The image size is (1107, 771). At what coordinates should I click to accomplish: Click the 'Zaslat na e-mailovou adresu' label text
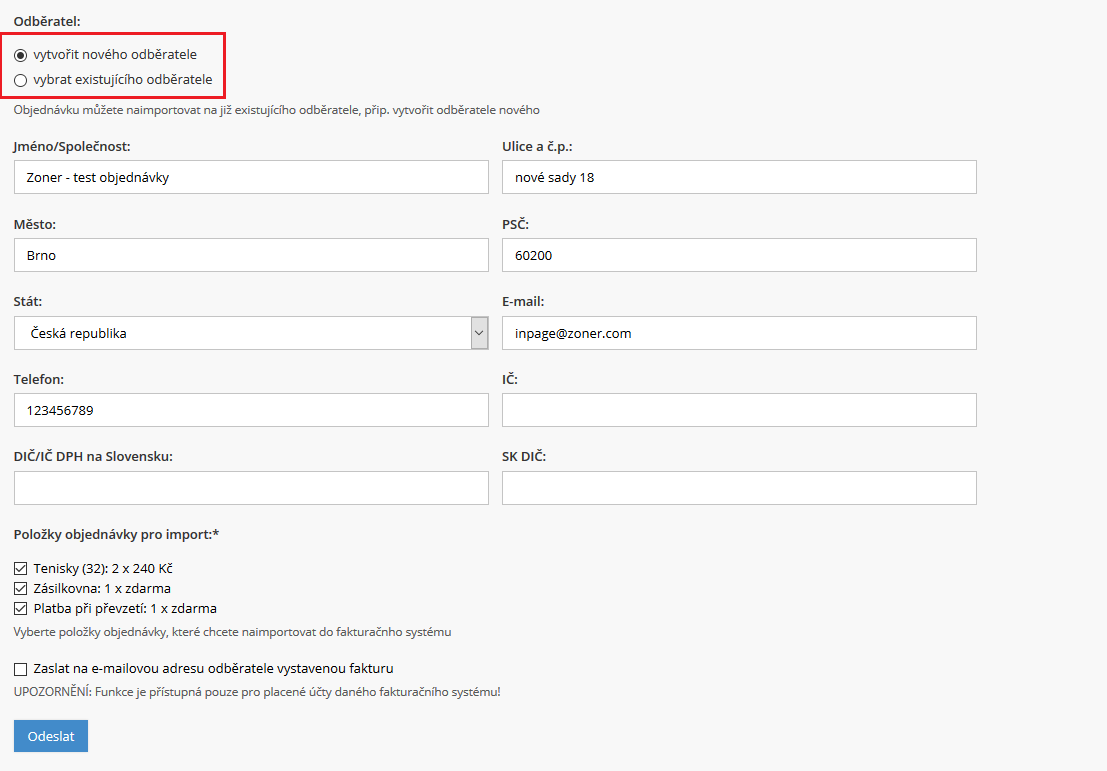213,669
